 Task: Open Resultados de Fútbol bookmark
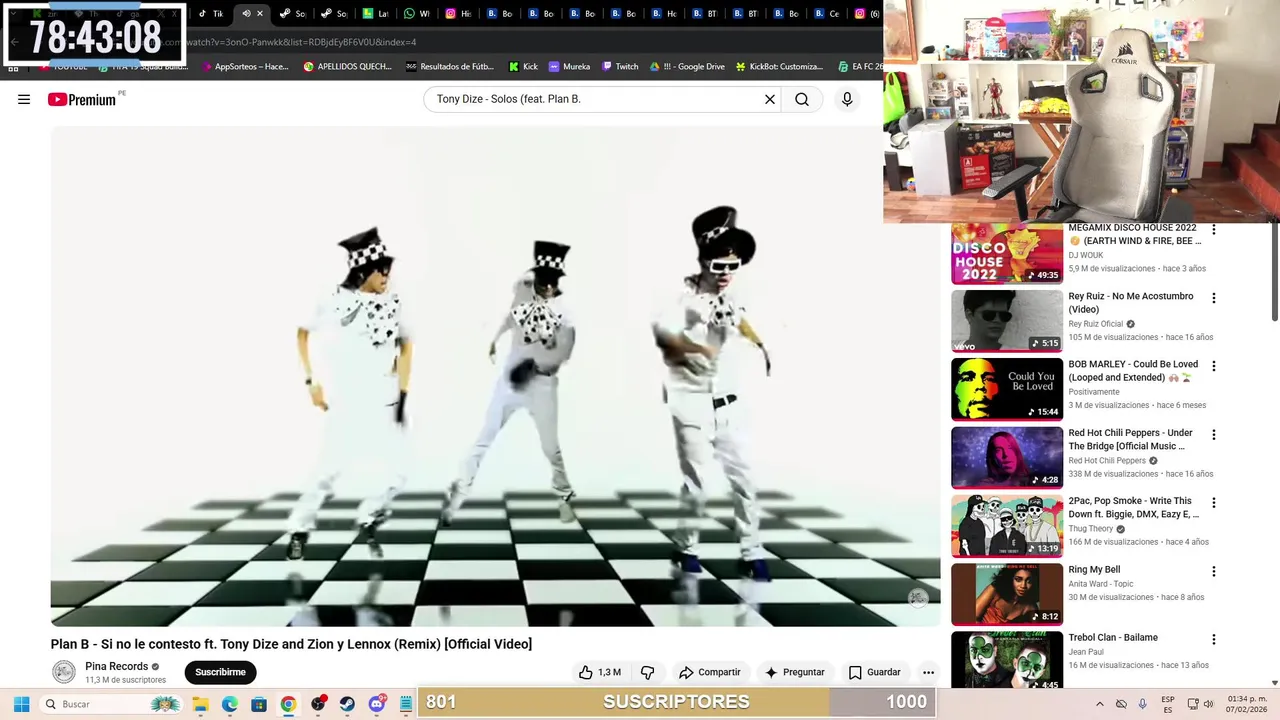tap(449, 66)
